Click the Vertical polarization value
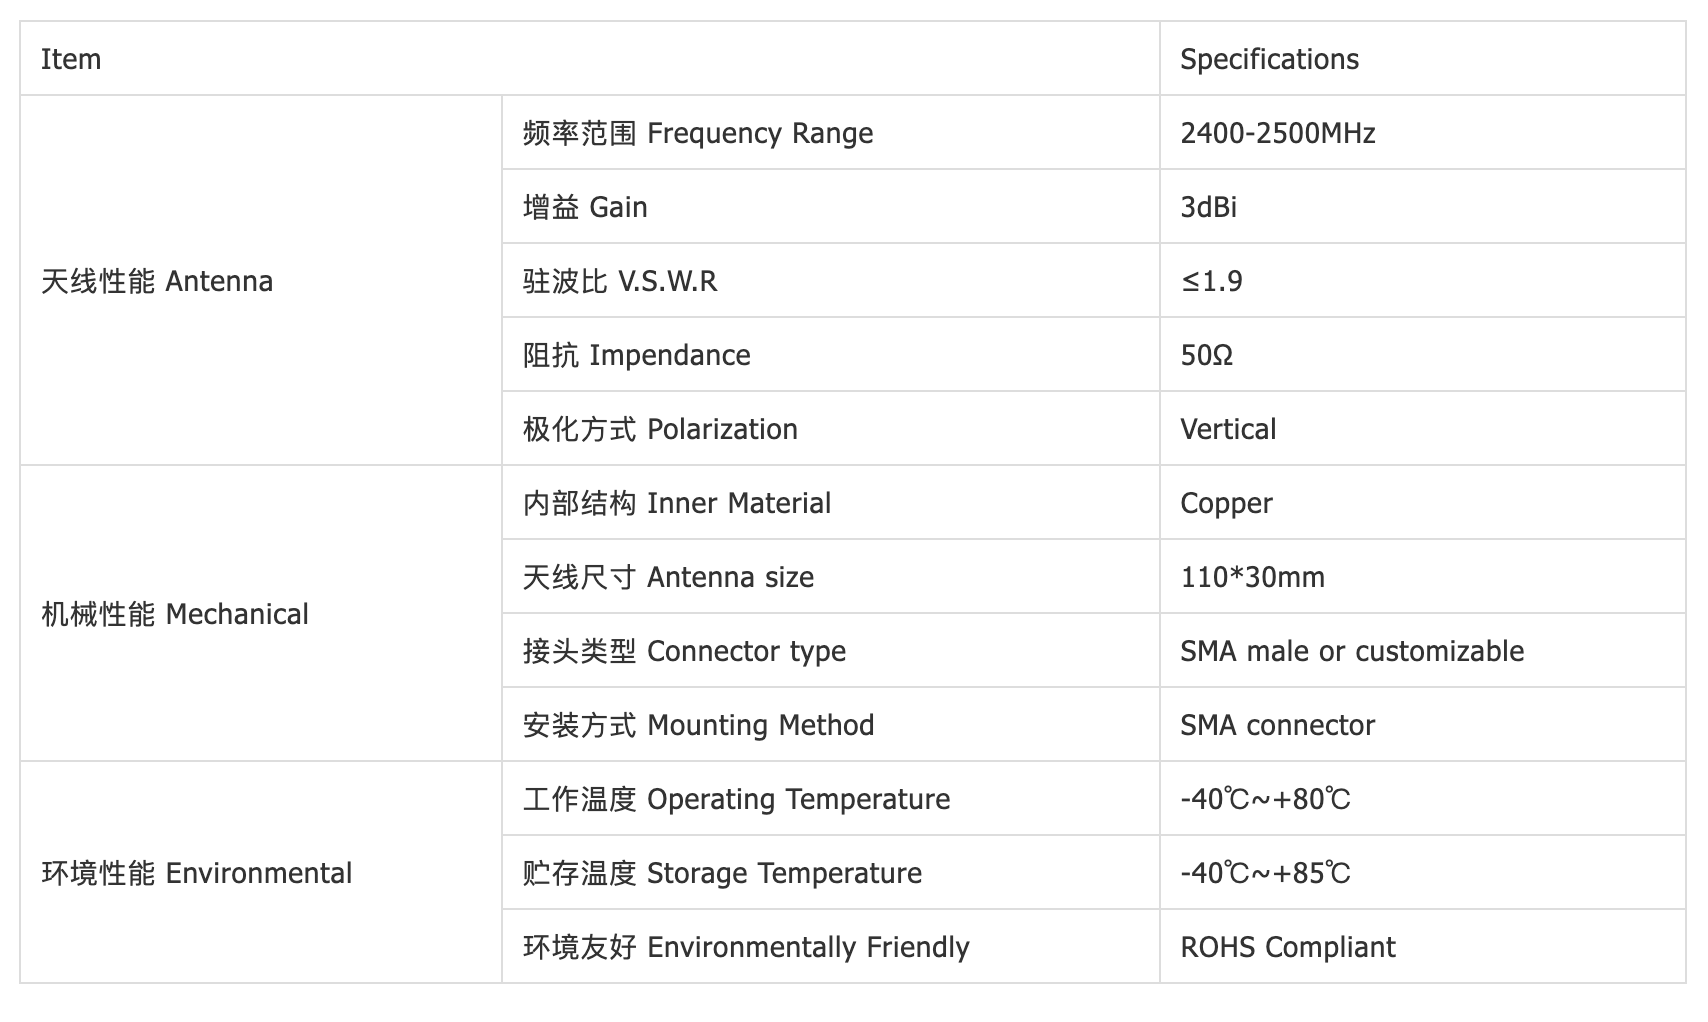The image size is (1708, 1022). tap(1228, 429)
